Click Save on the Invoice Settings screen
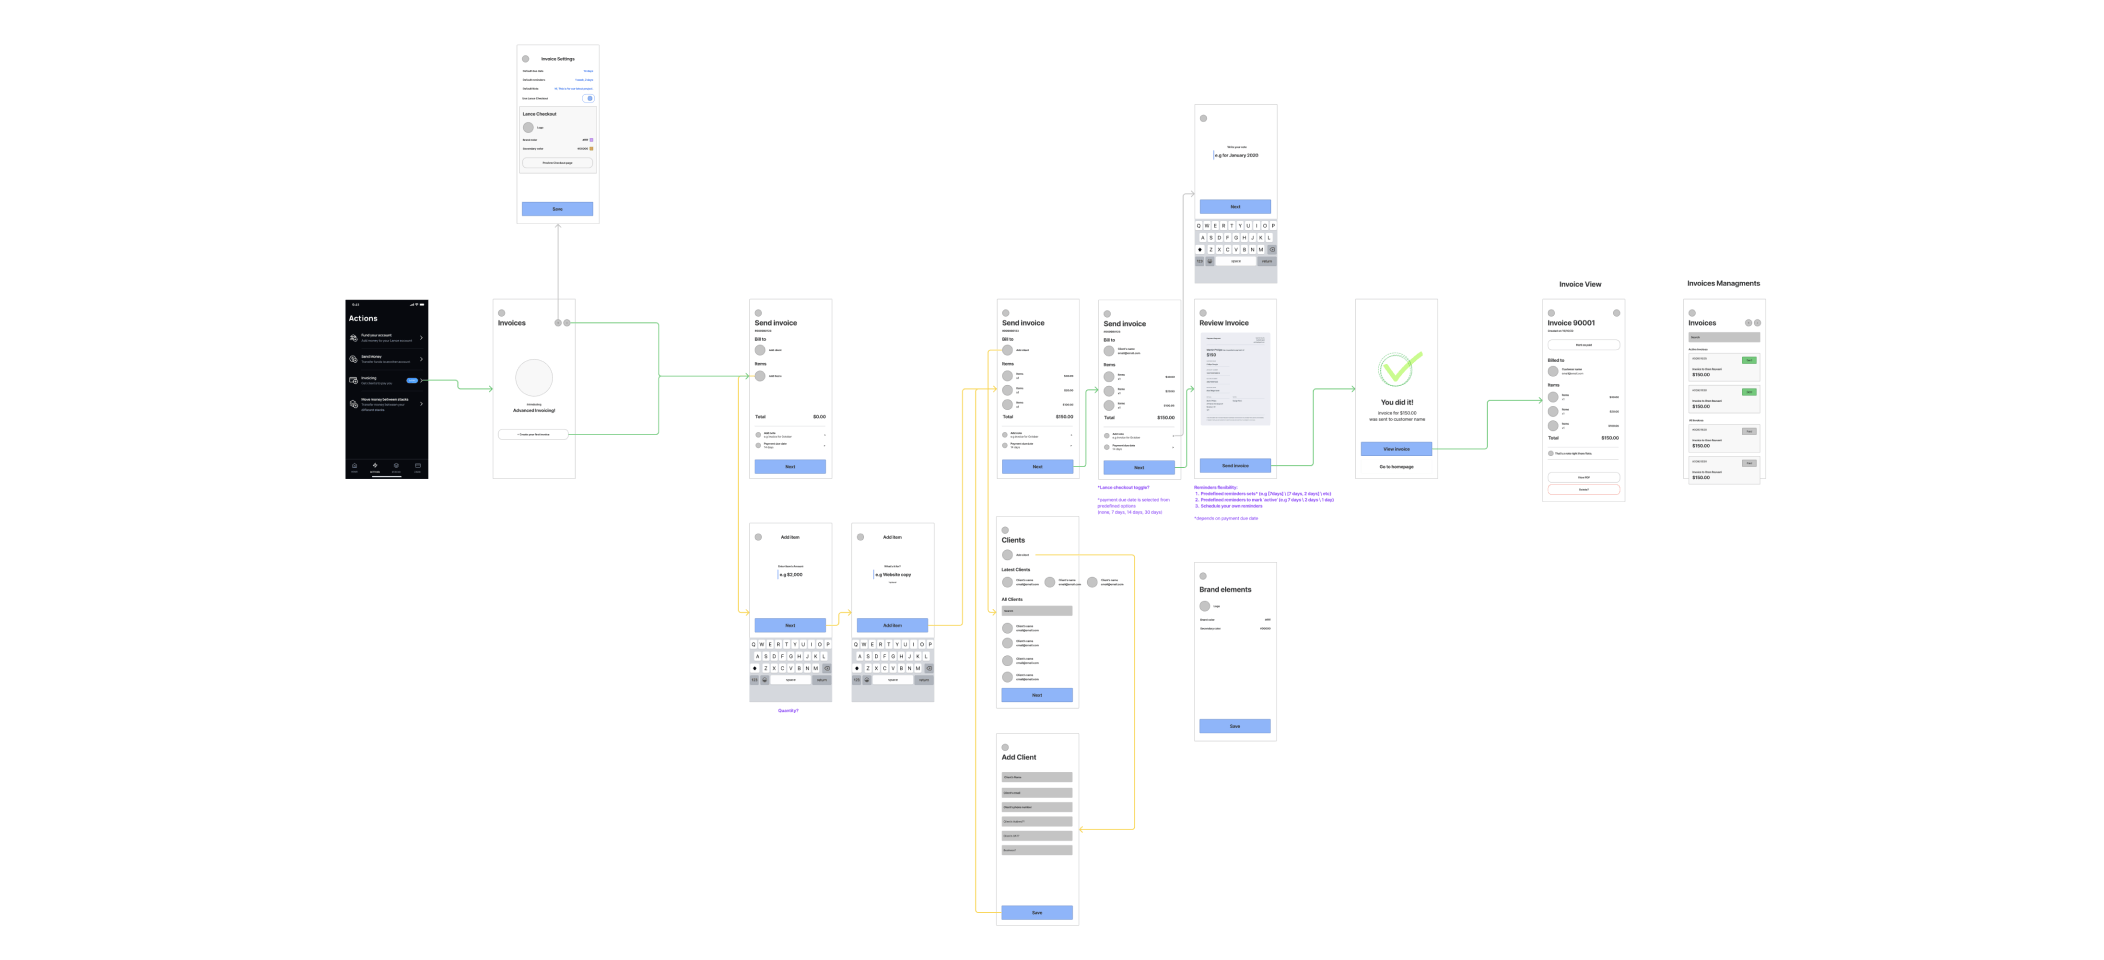The width and height of the screenshot is (2104, 960). (557, 209)
